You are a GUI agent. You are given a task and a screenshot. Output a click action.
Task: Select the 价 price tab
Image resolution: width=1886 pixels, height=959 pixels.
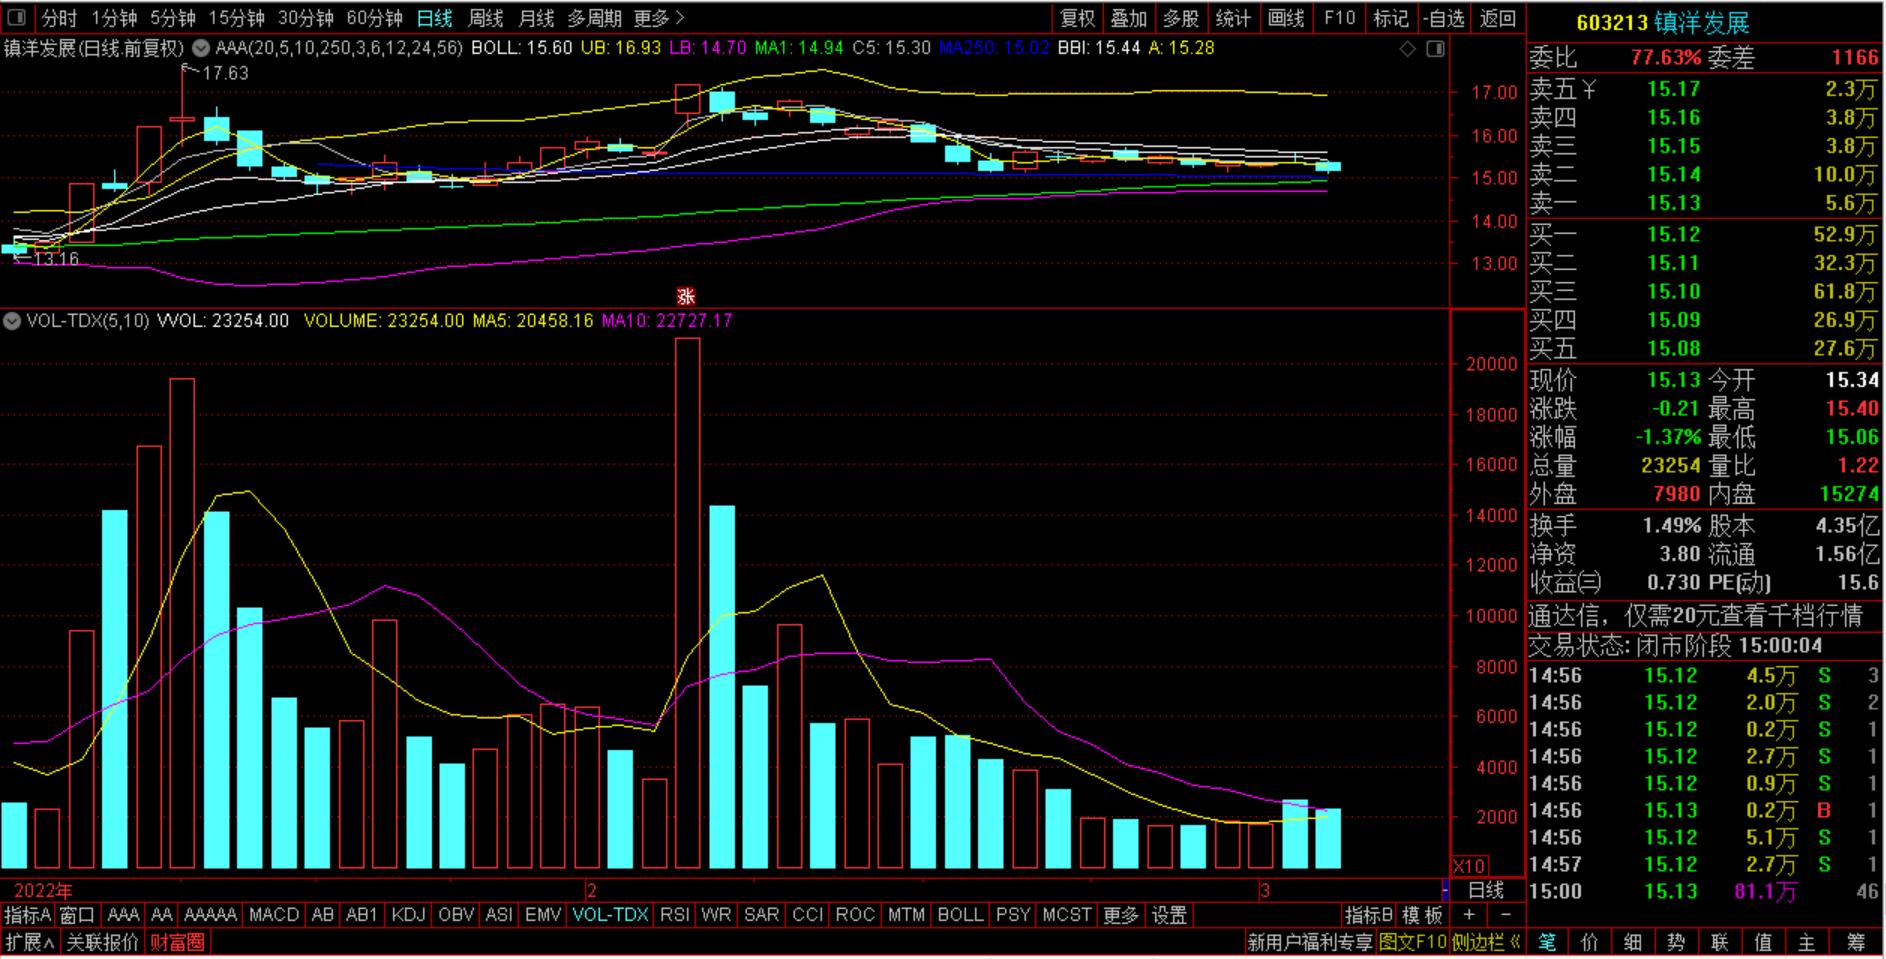click(x=1590, y=942)
